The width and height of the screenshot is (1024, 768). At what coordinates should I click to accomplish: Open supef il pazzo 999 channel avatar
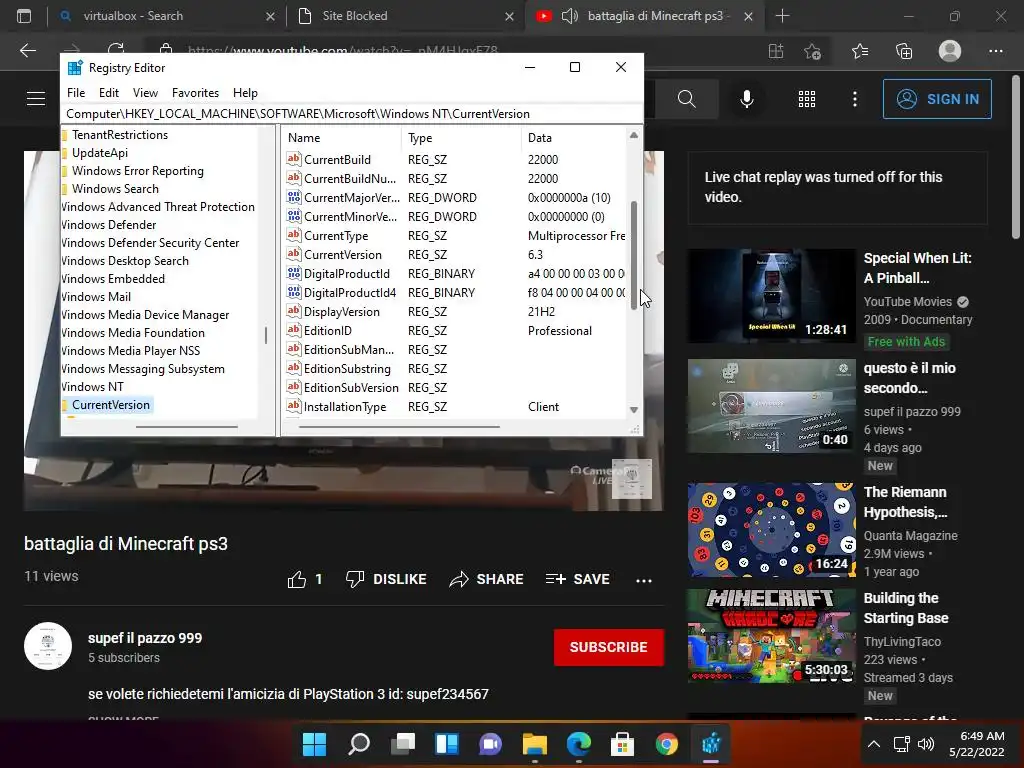coord(48,646)
